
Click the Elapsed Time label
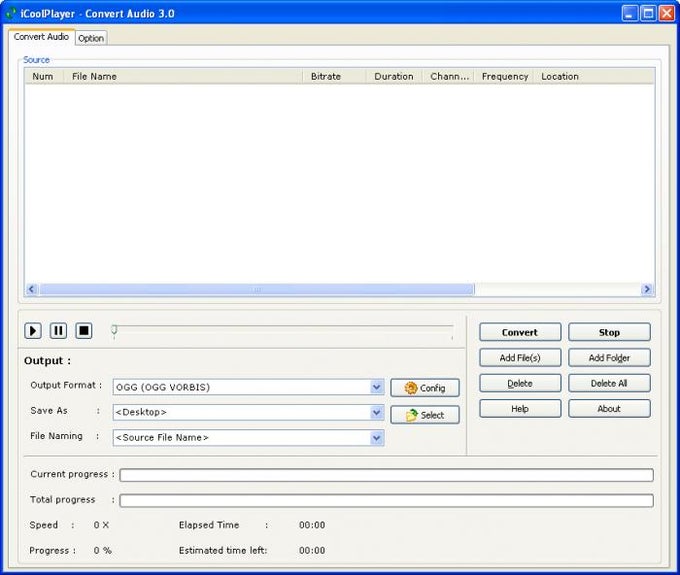pyautogui.click(x=209, y=525)
